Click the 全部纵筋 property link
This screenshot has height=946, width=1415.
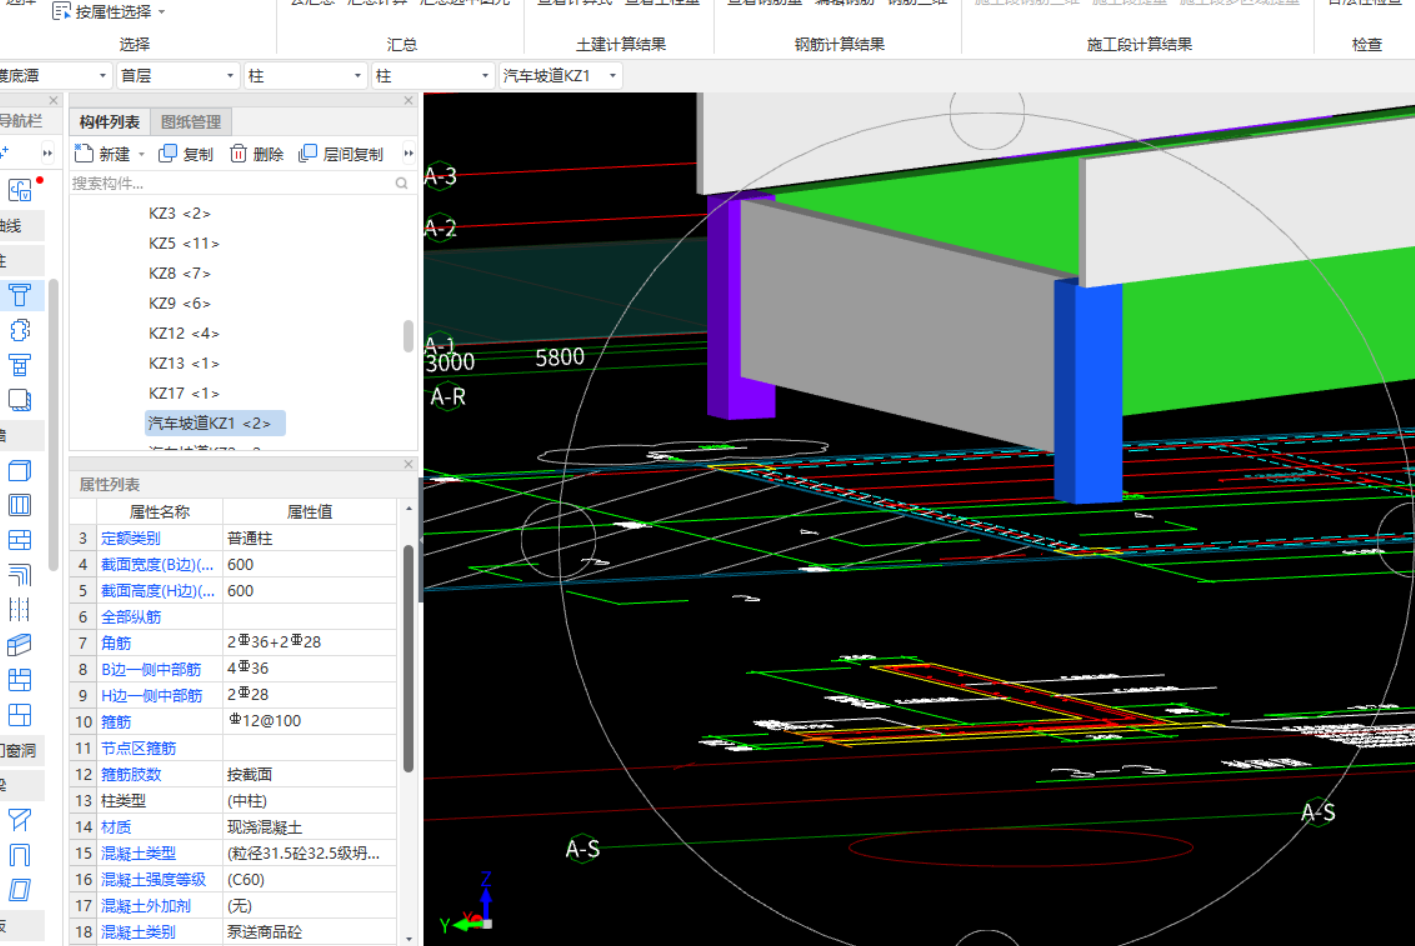131,617
